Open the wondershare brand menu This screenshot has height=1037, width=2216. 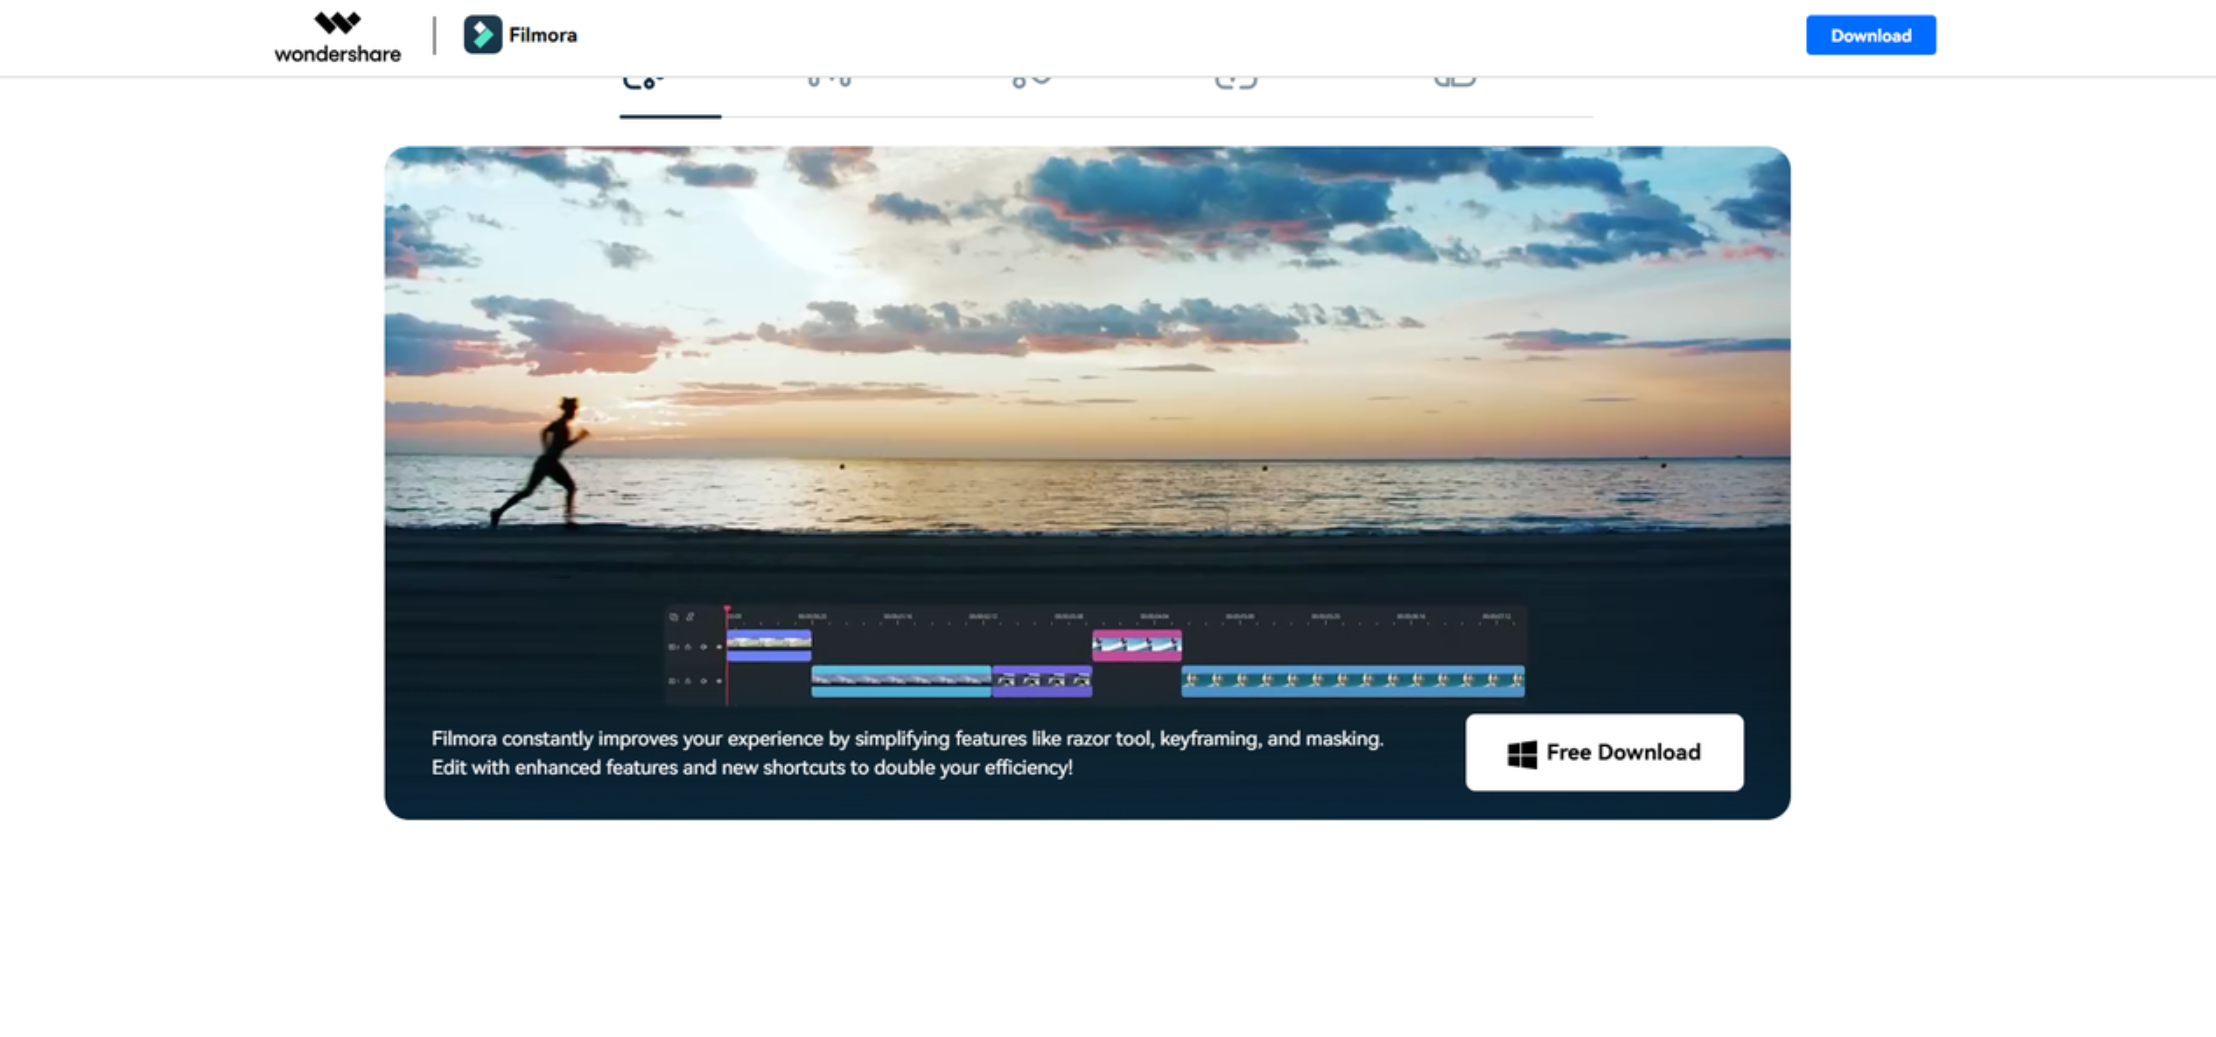338,36
